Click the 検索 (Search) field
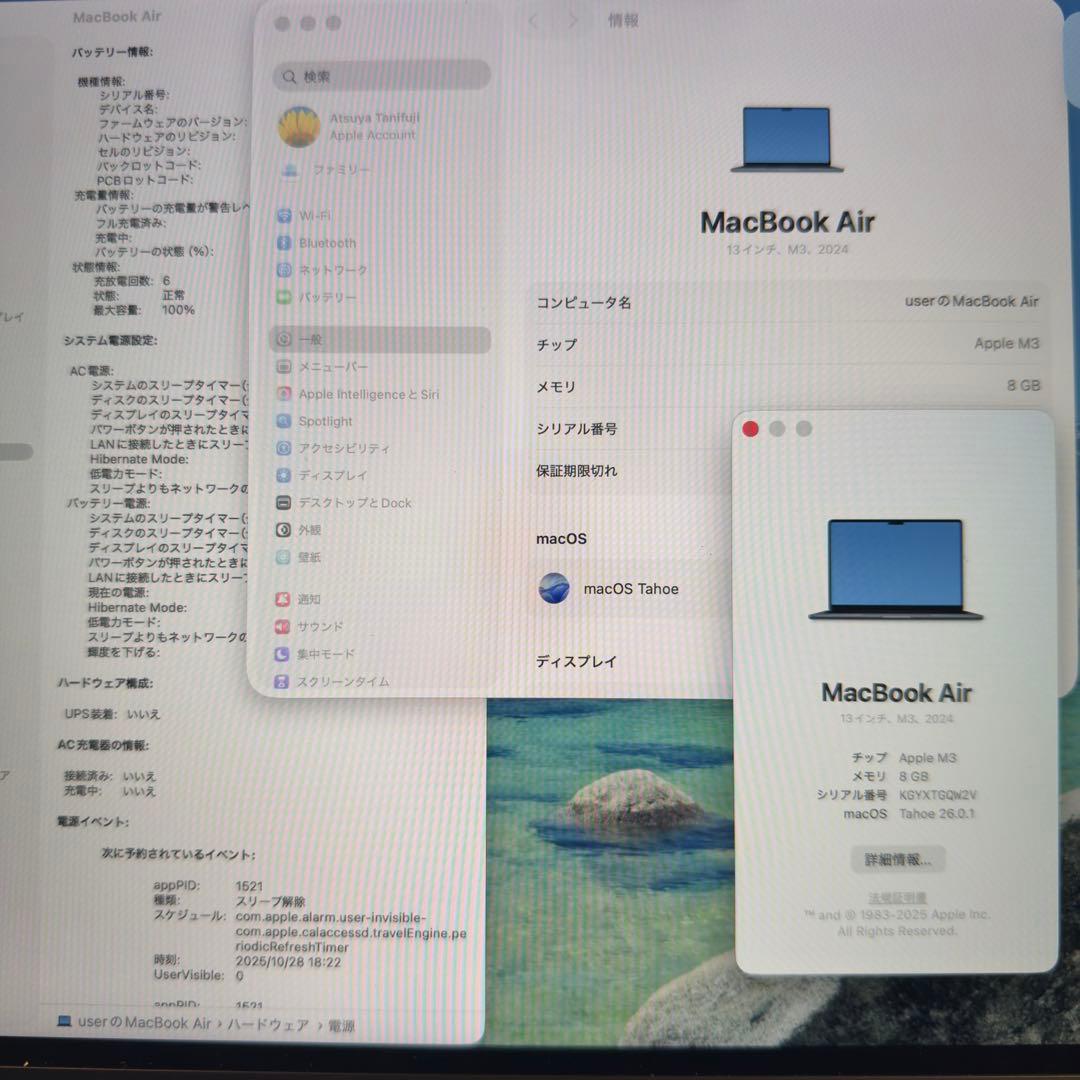Screen dimensions: 1080x1080 [381, 75]
